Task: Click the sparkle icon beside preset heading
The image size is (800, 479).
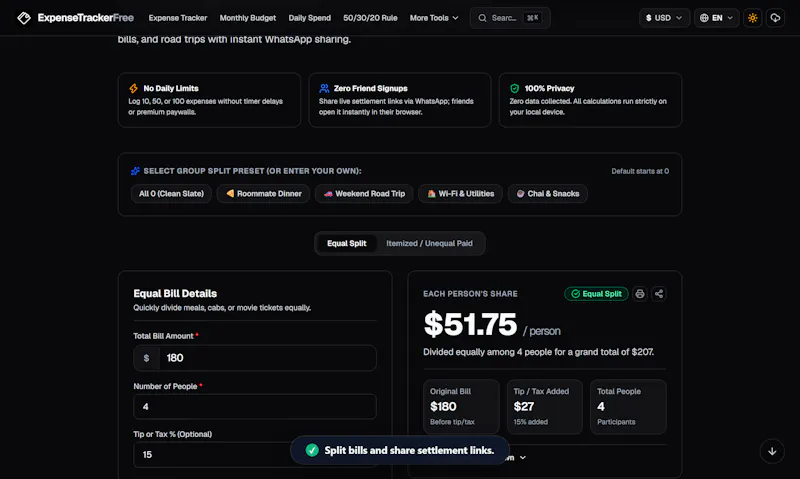Action: pos(135,171)
